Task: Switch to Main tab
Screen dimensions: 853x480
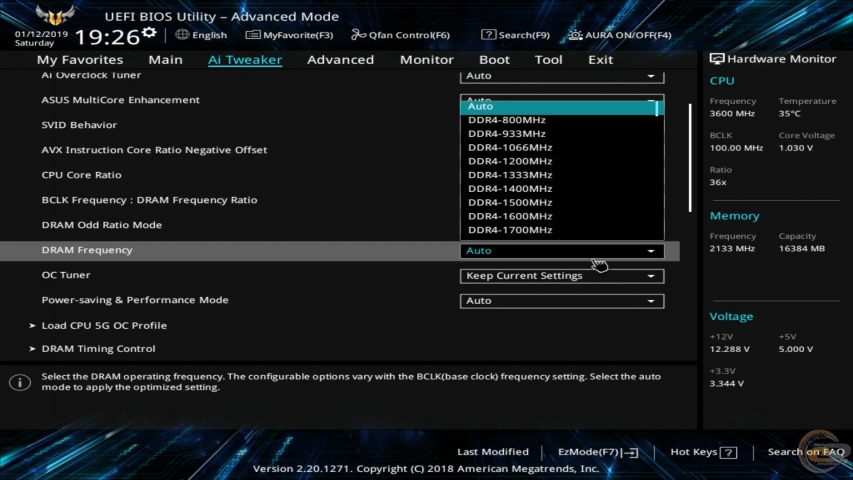Action: point(165,59)
